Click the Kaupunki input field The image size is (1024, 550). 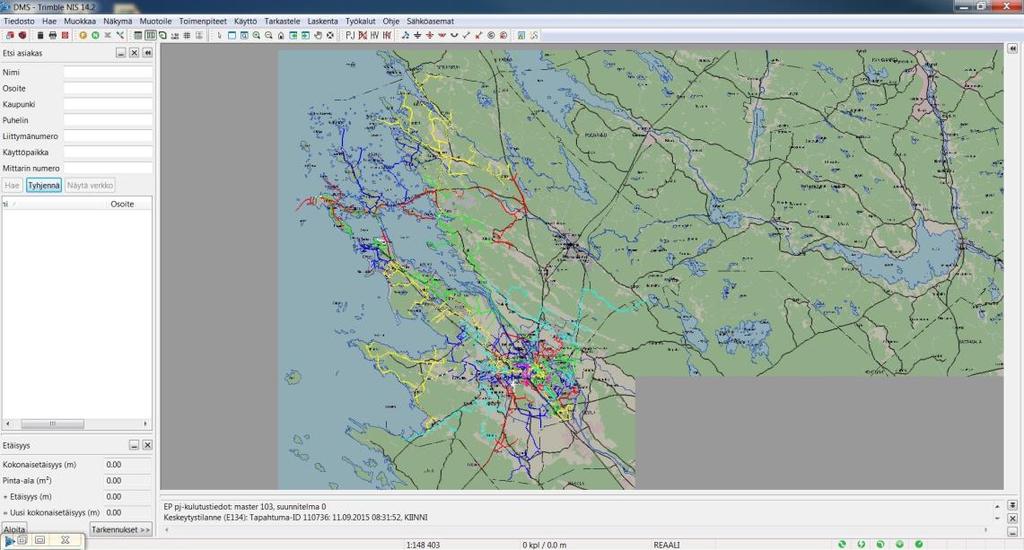point(108,105)
